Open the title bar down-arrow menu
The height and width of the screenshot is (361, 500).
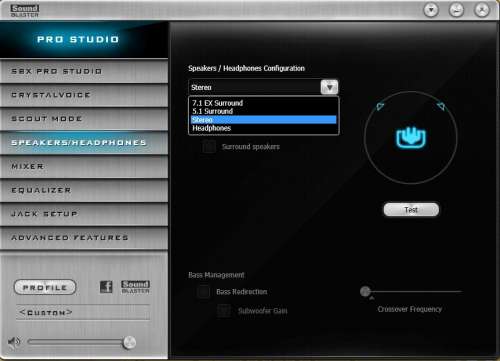431,10
